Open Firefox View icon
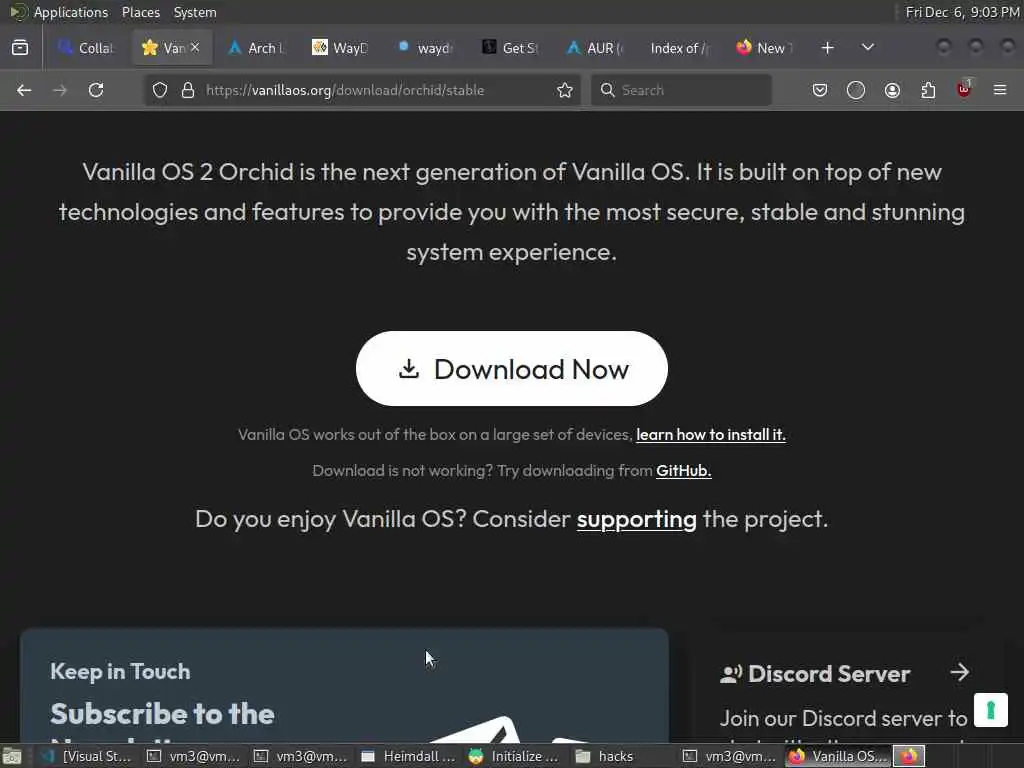 tap(20, 48)
